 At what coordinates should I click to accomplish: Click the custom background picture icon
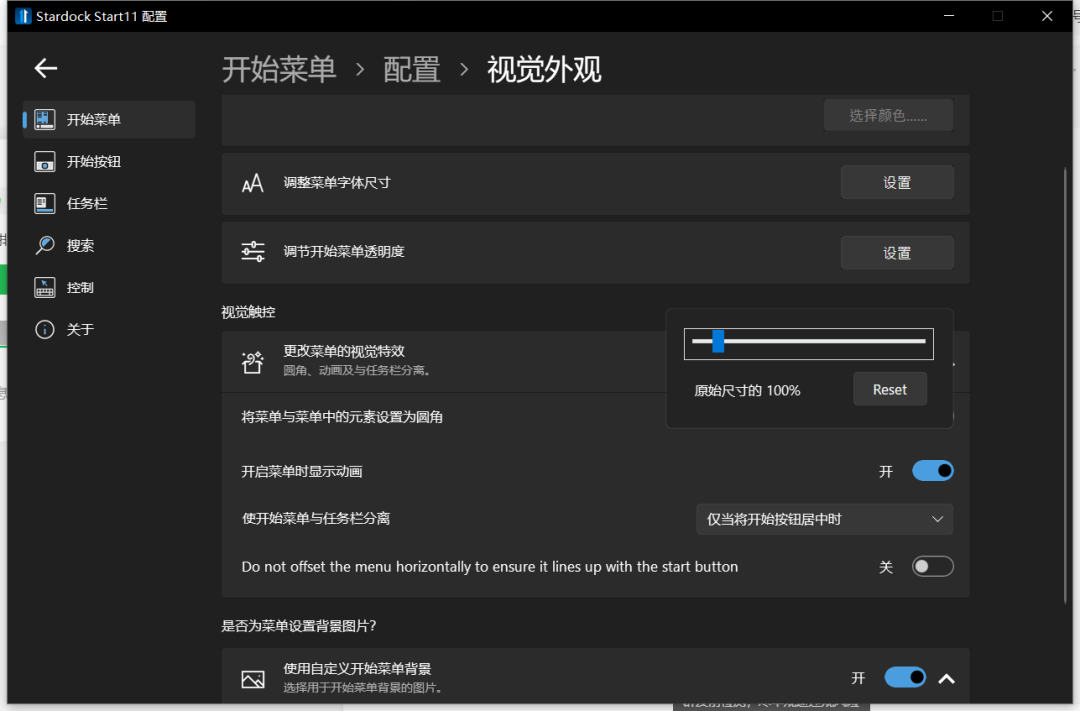[253, 679]
